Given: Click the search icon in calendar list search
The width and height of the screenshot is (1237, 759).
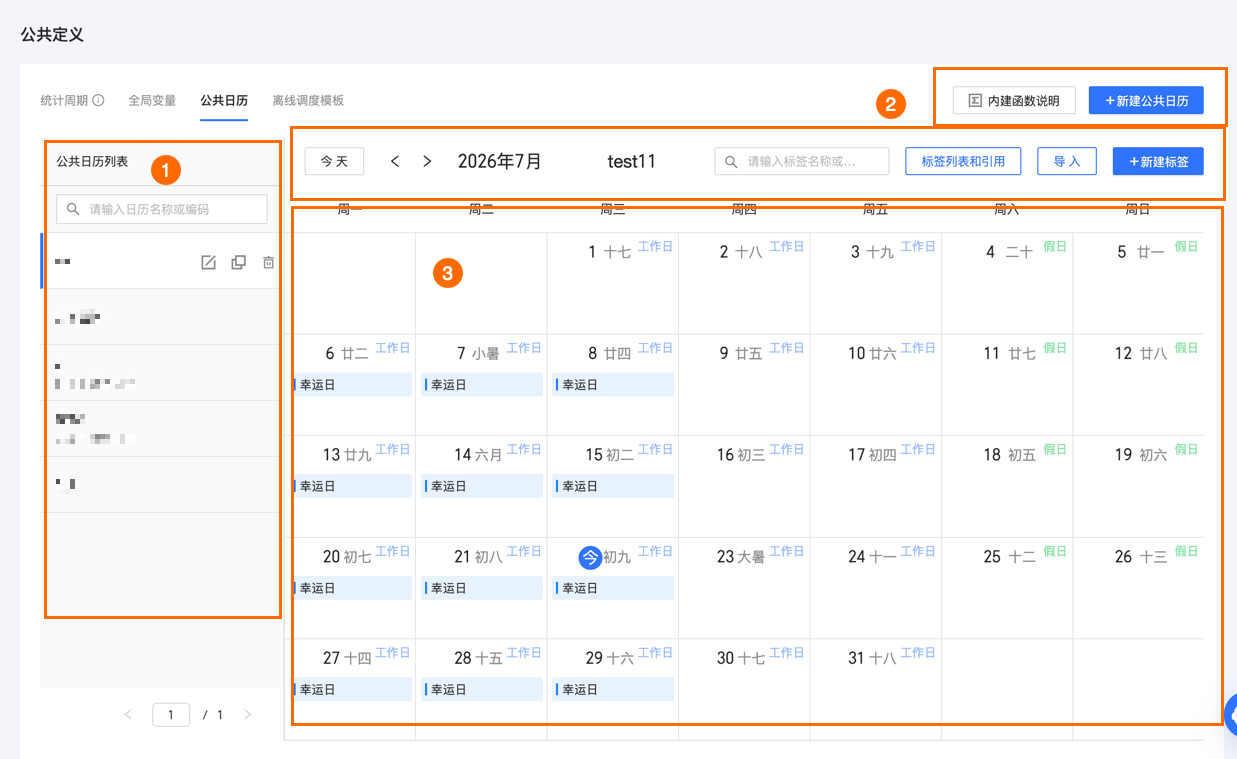Looking at the screenshot, I should pyautogui.click(x=73, y=209).
